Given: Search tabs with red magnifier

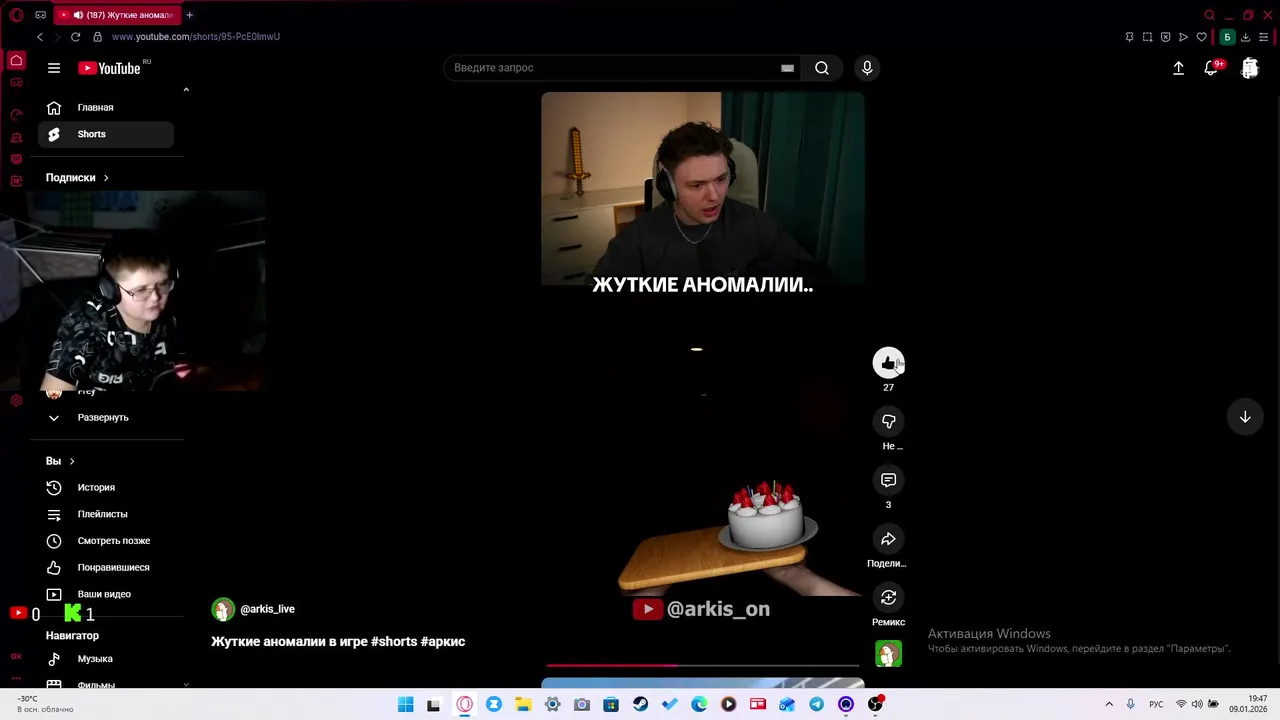Looking at the screenshot, I should pyautogui.click(x=1209, y=15).
